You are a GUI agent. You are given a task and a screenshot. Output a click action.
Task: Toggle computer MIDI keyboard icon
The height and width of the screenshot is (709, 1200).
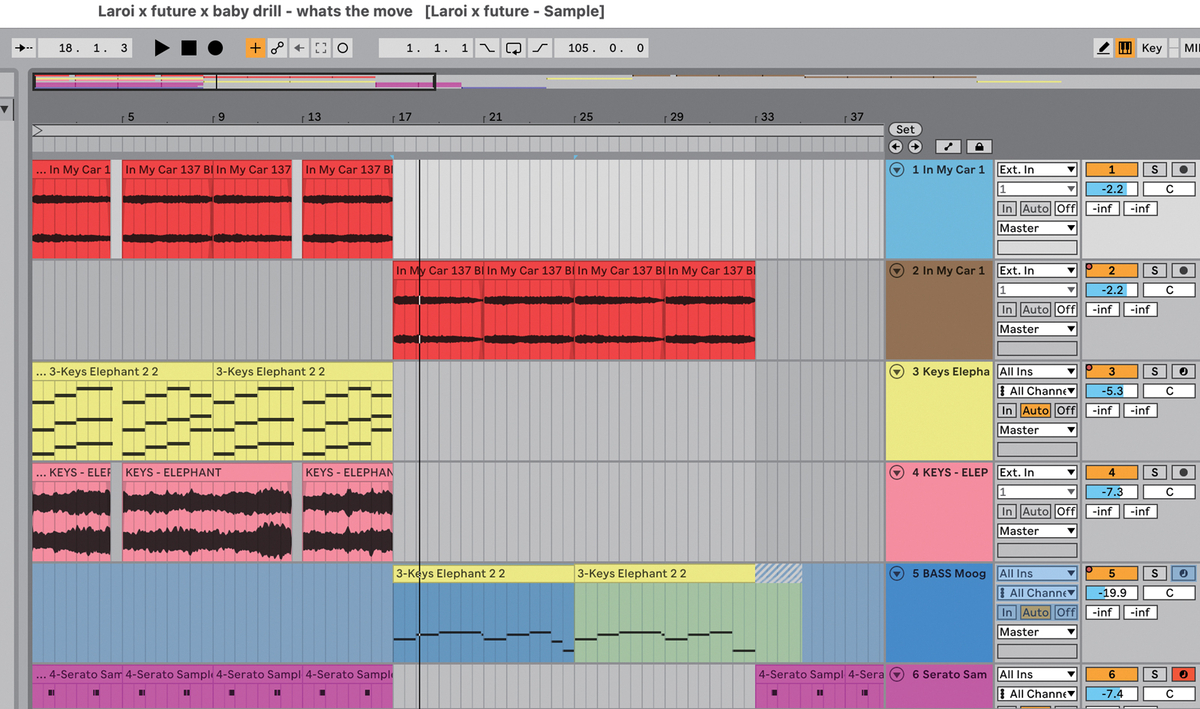tap(1125, 48)
